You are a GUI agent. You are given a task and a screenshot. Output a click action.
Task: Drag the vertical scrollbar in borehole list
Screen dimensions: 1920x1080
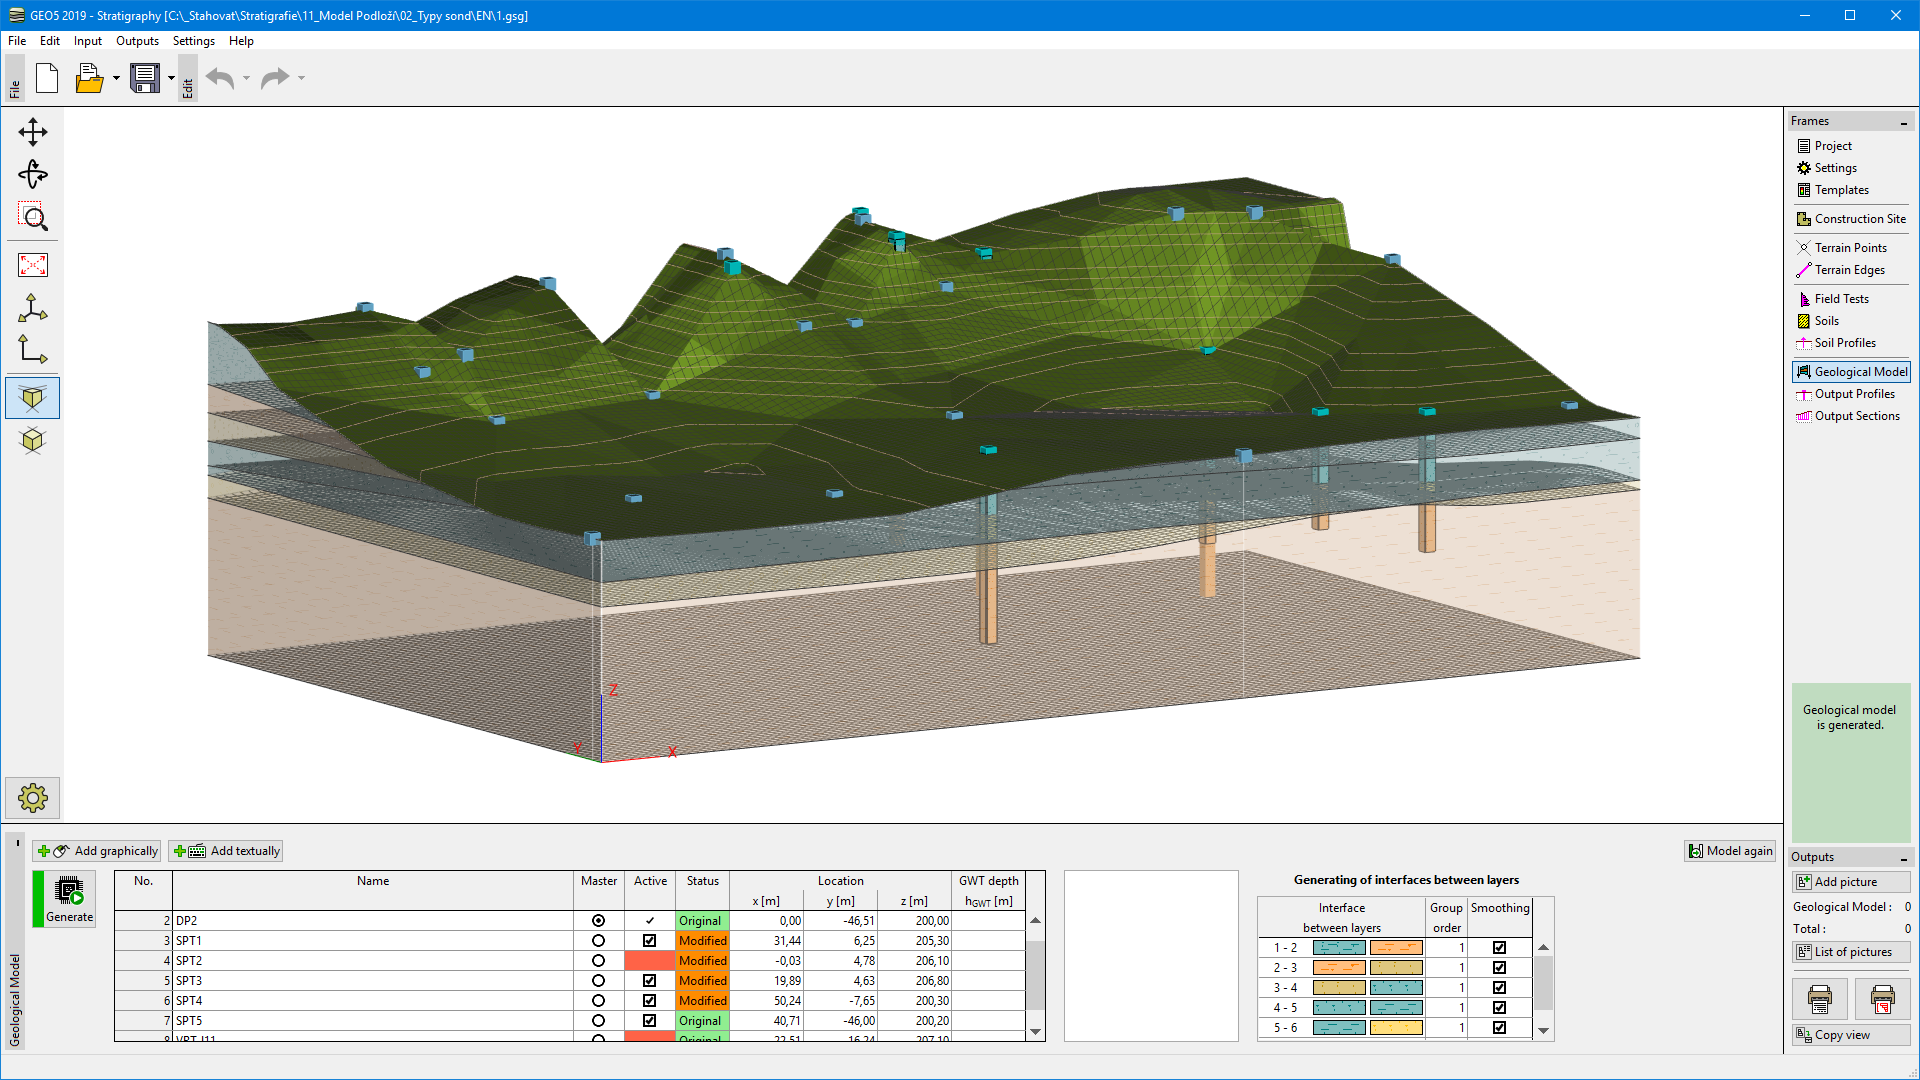(1038, 976)
